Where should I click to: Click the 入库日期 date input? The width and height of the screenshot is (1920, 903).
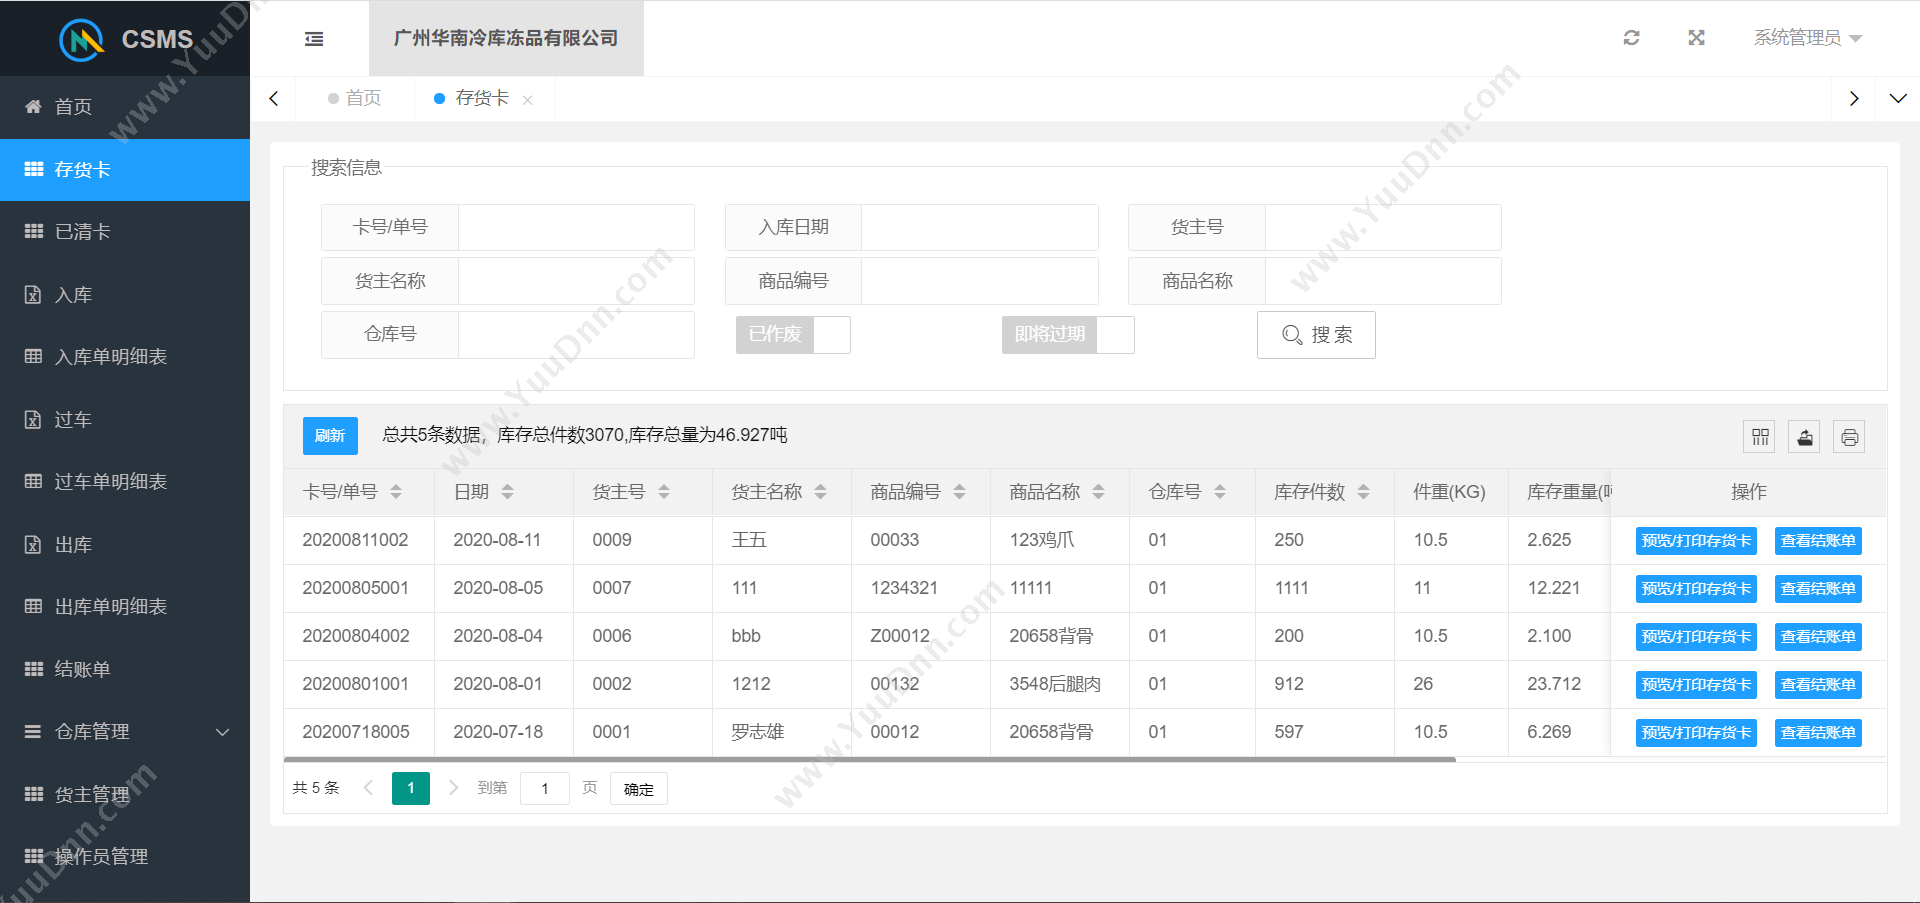tap(979, 227)
